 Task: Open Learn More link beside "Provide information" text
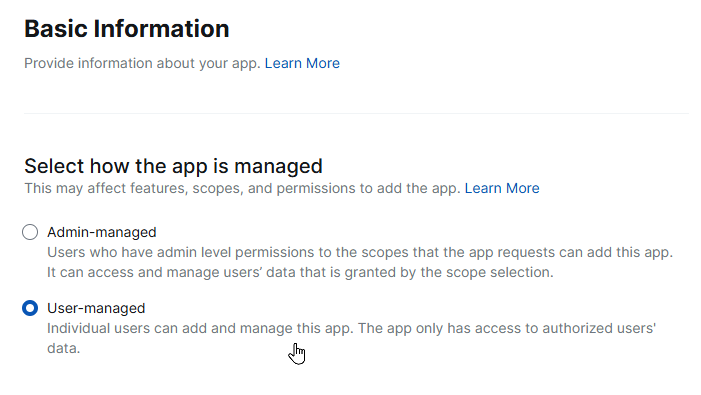(x=302, y=63)
